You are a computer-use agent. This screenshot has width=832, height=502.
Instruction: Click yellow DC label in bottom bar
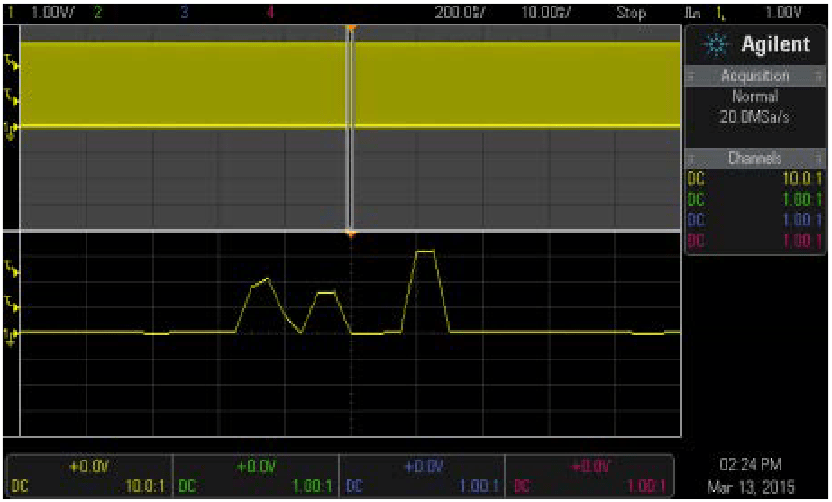19,486
